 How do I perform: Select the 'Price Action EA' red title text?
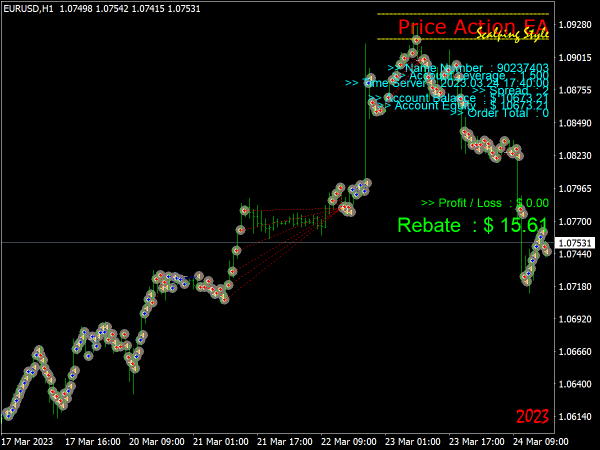[473, 27]
